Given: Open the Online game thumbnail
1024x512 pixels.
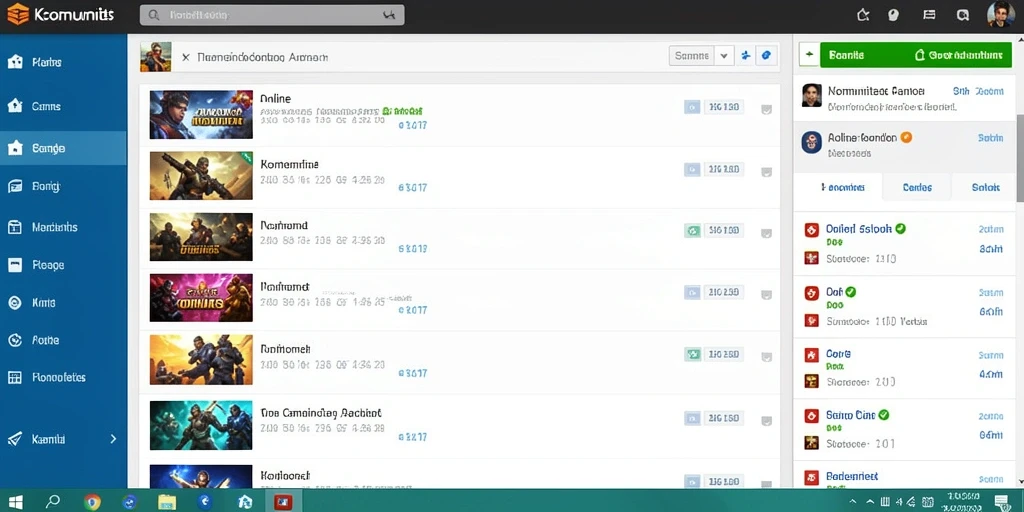Looking at the screenshot, I should (201, 114).
